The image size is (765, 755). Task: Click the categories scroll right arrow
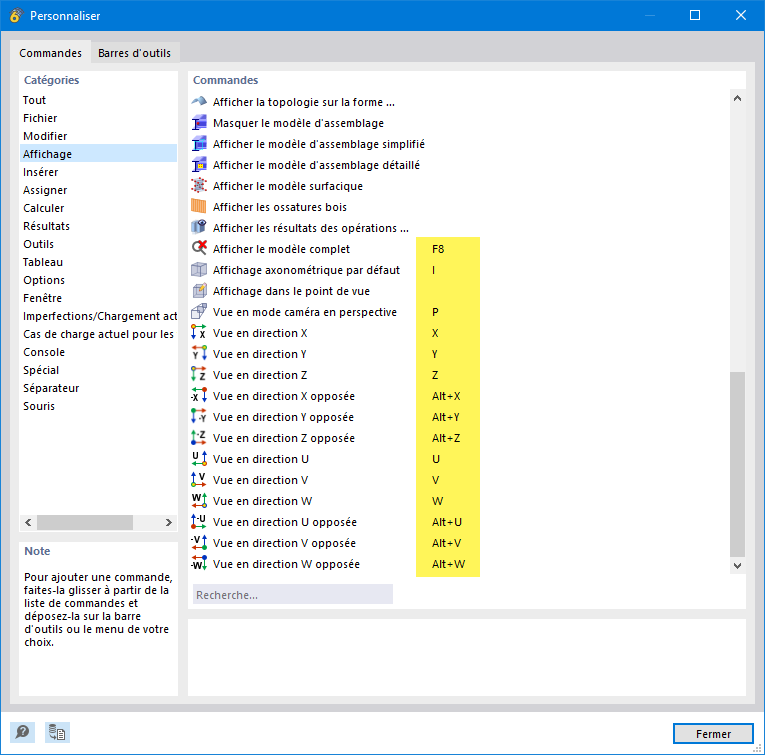(x=169, y=522)
